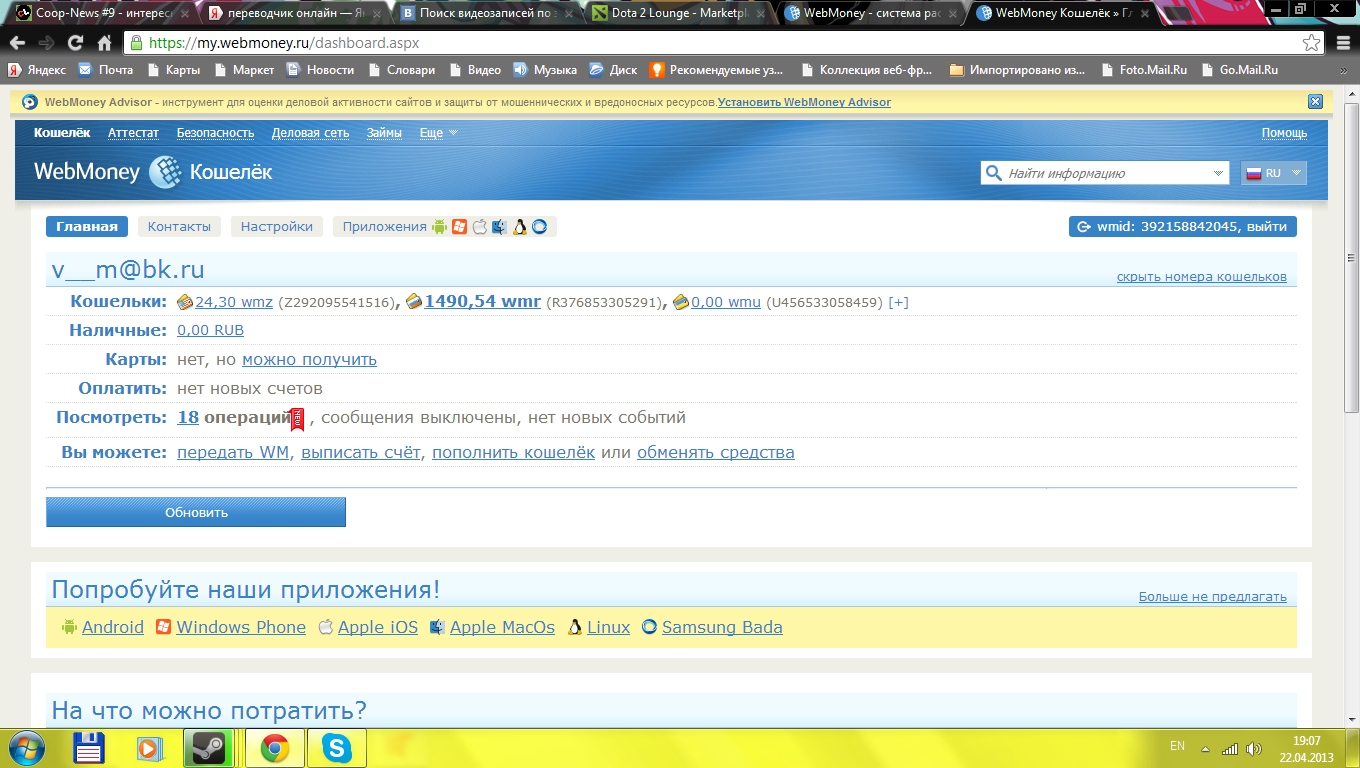Viewport: 1360px width, 768px height.
Task: Close the WebMoney Advisor notification bar
Action: point(1315,102)
